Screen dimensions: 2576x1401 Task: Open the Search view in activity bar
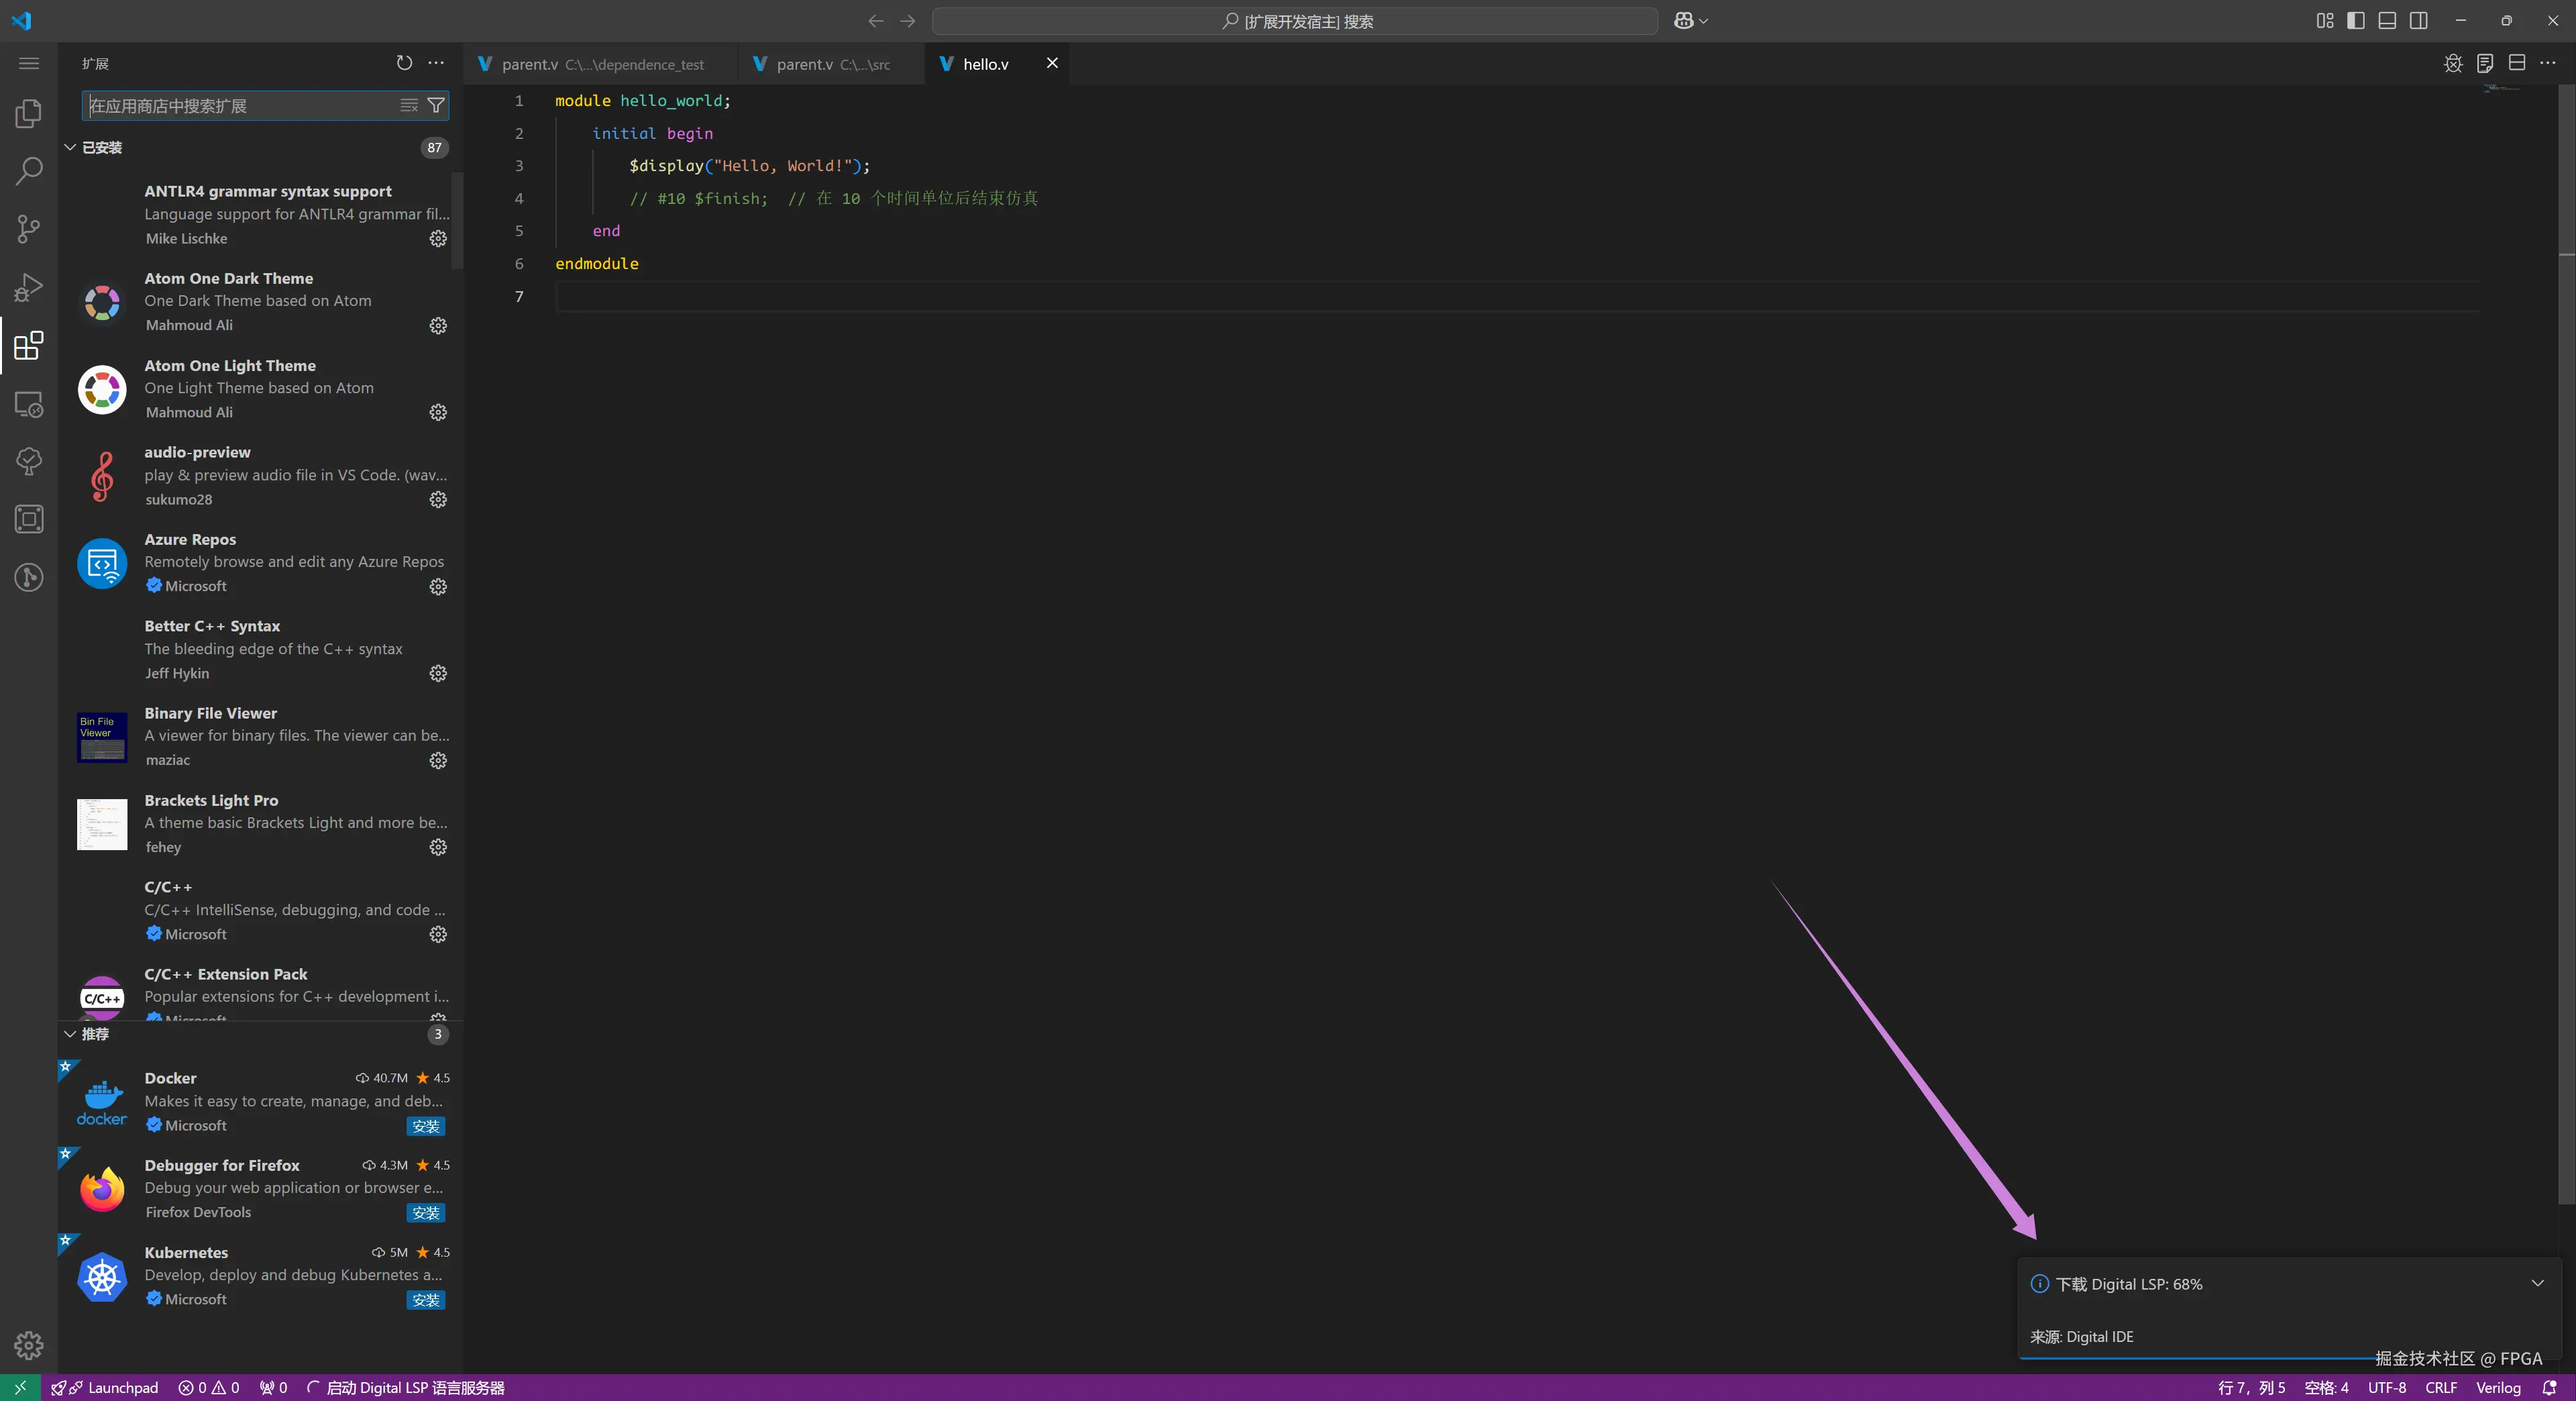29,171
